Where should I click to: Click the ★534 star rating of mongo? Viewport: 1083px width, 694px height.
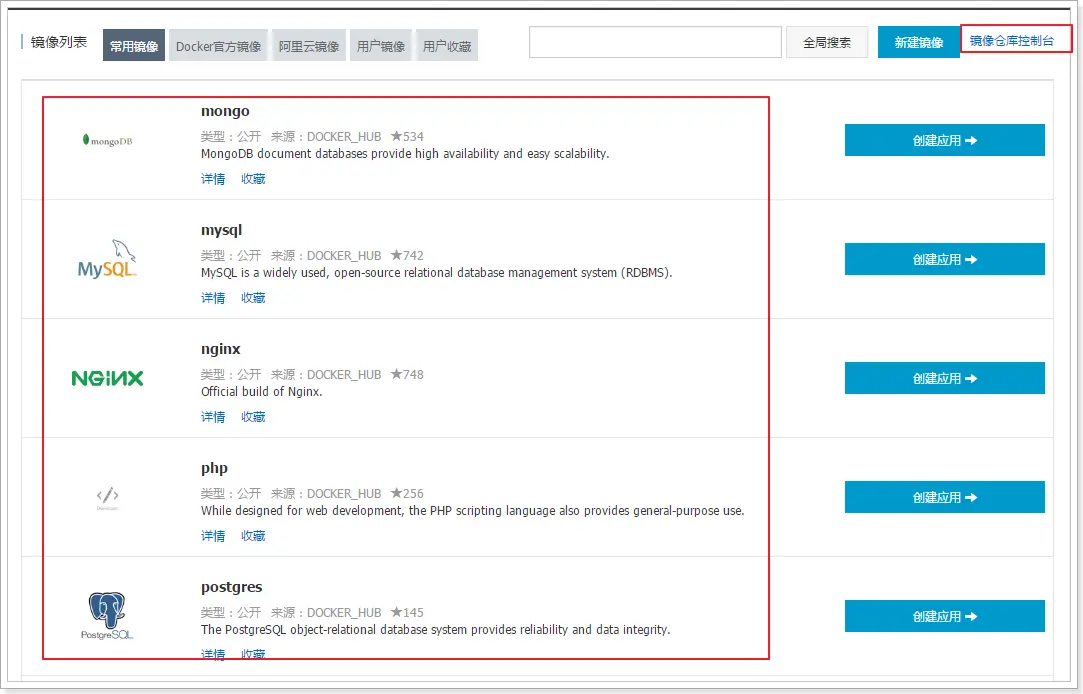pyautogui.click(x=407, y=136)
